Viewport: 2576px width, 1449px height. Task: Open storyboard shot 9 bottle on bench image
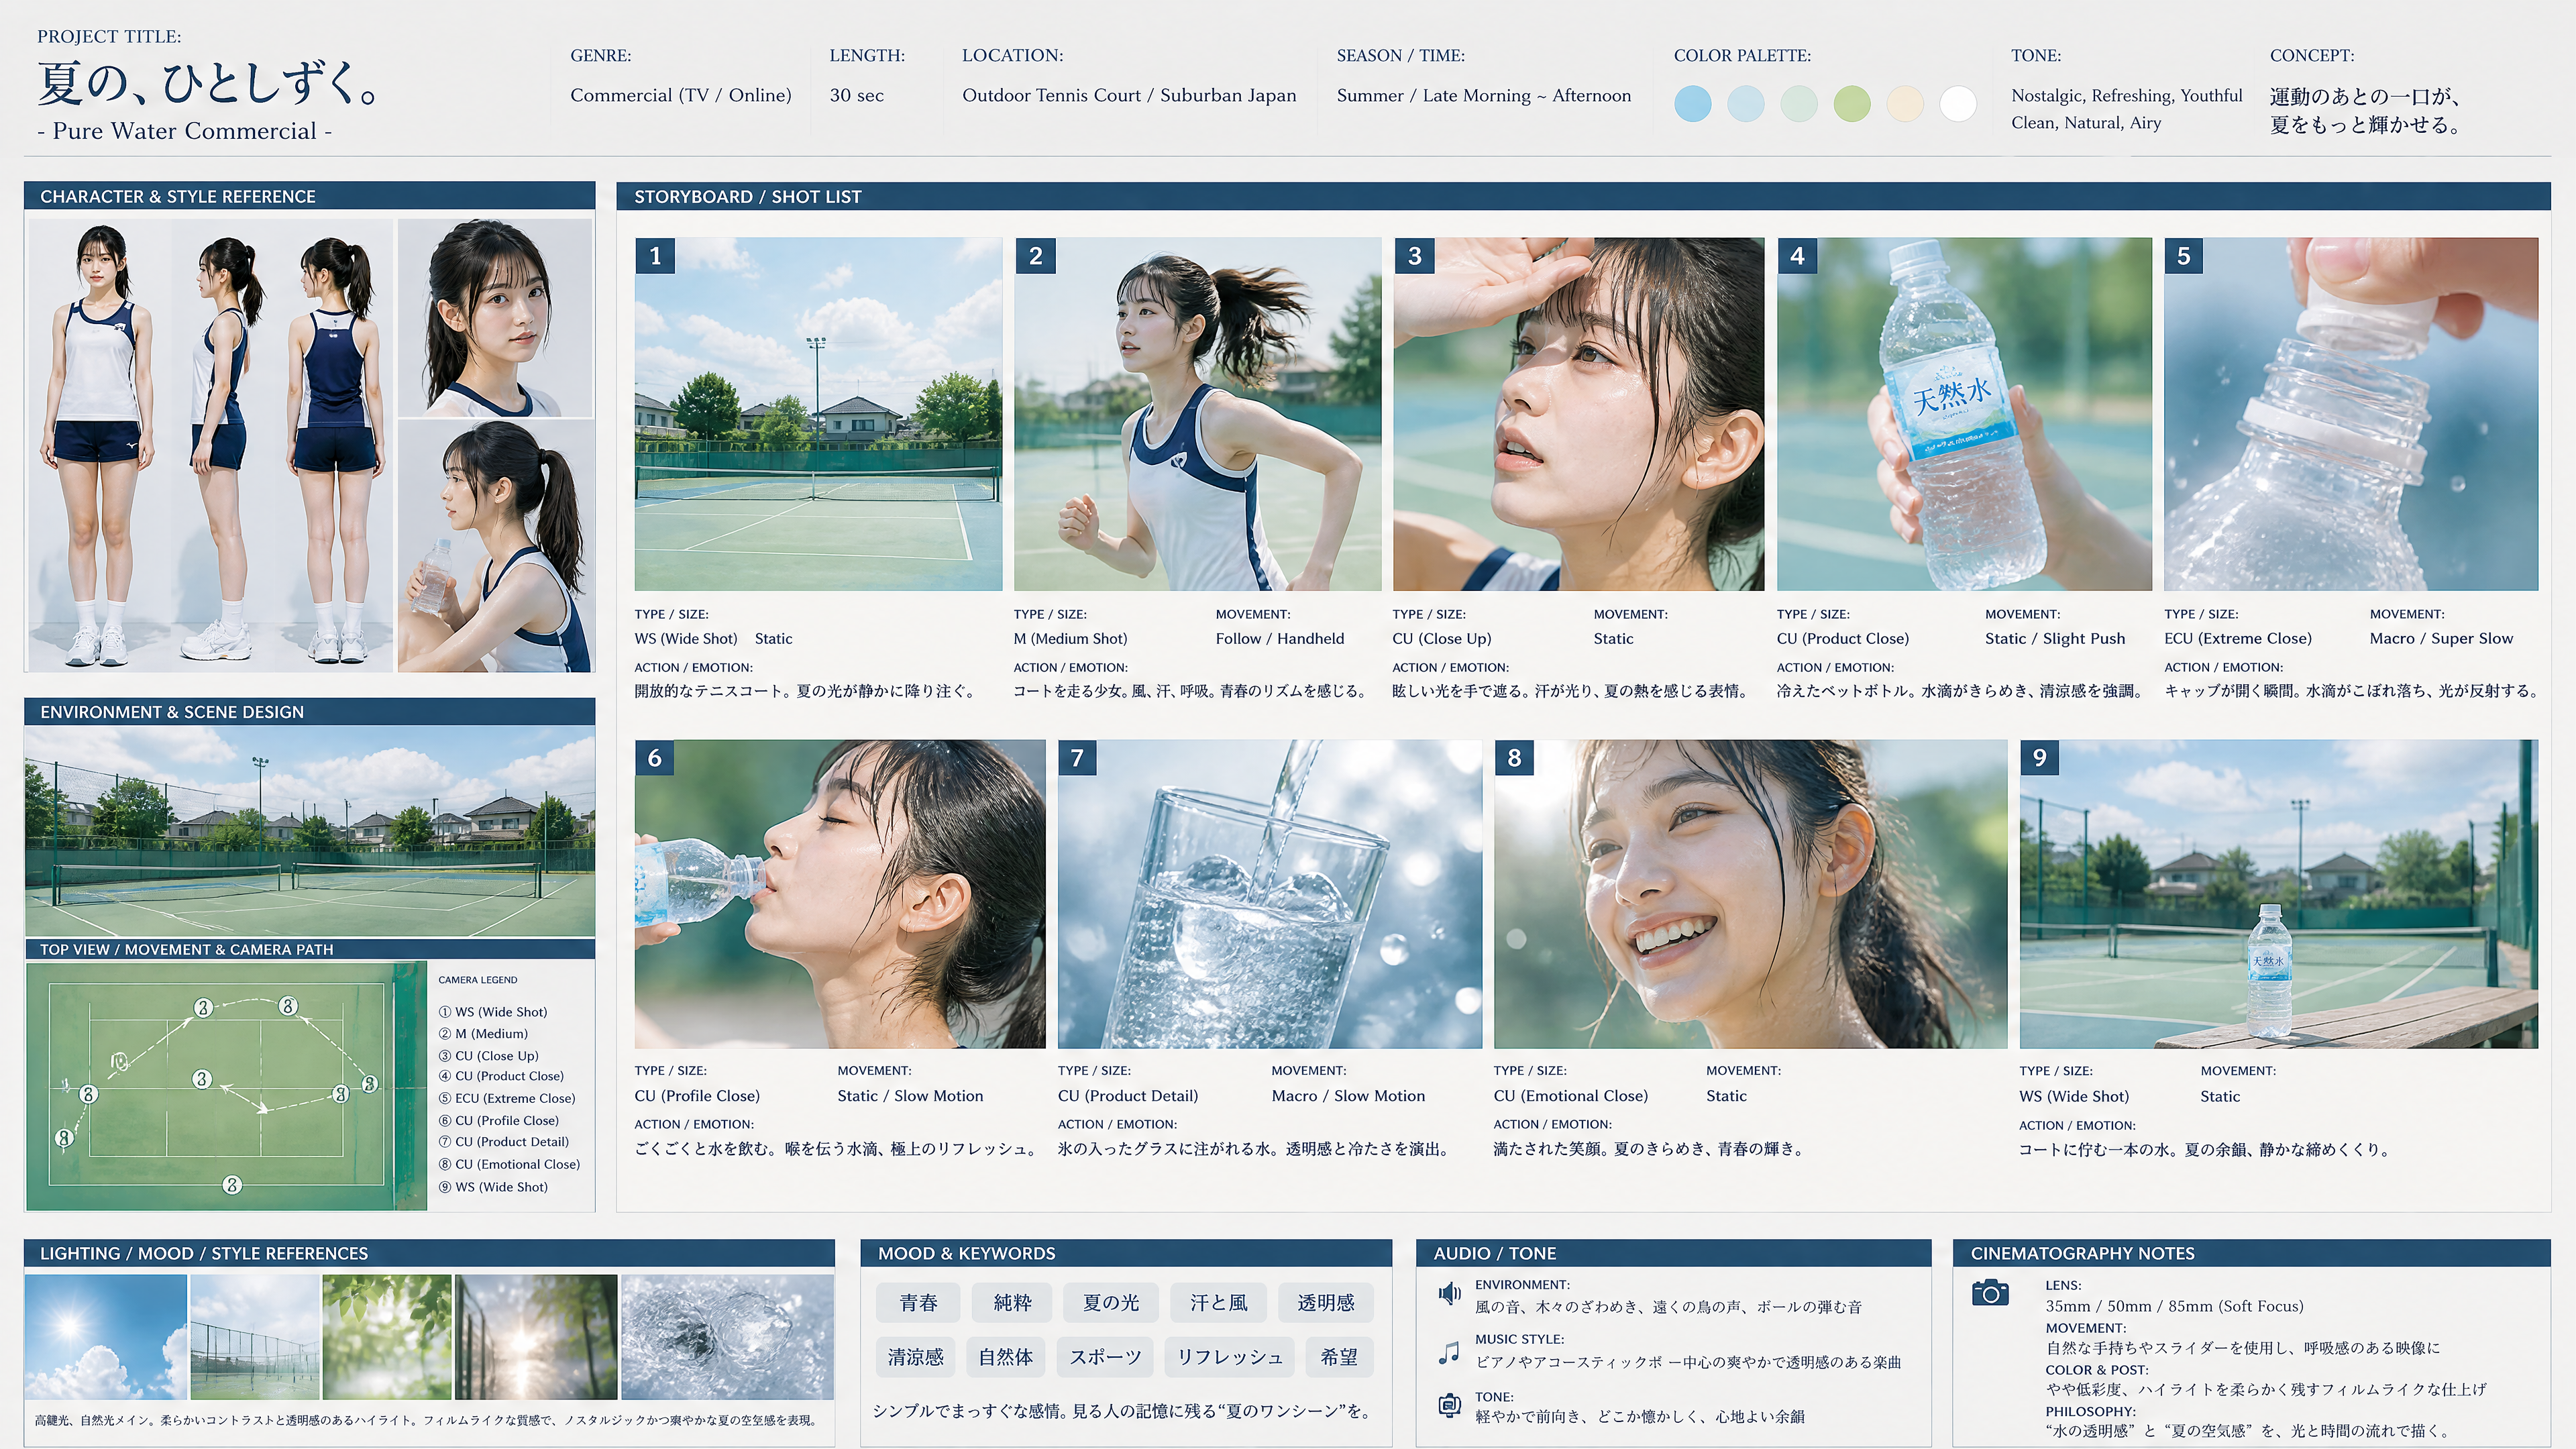click(2279, 894)
